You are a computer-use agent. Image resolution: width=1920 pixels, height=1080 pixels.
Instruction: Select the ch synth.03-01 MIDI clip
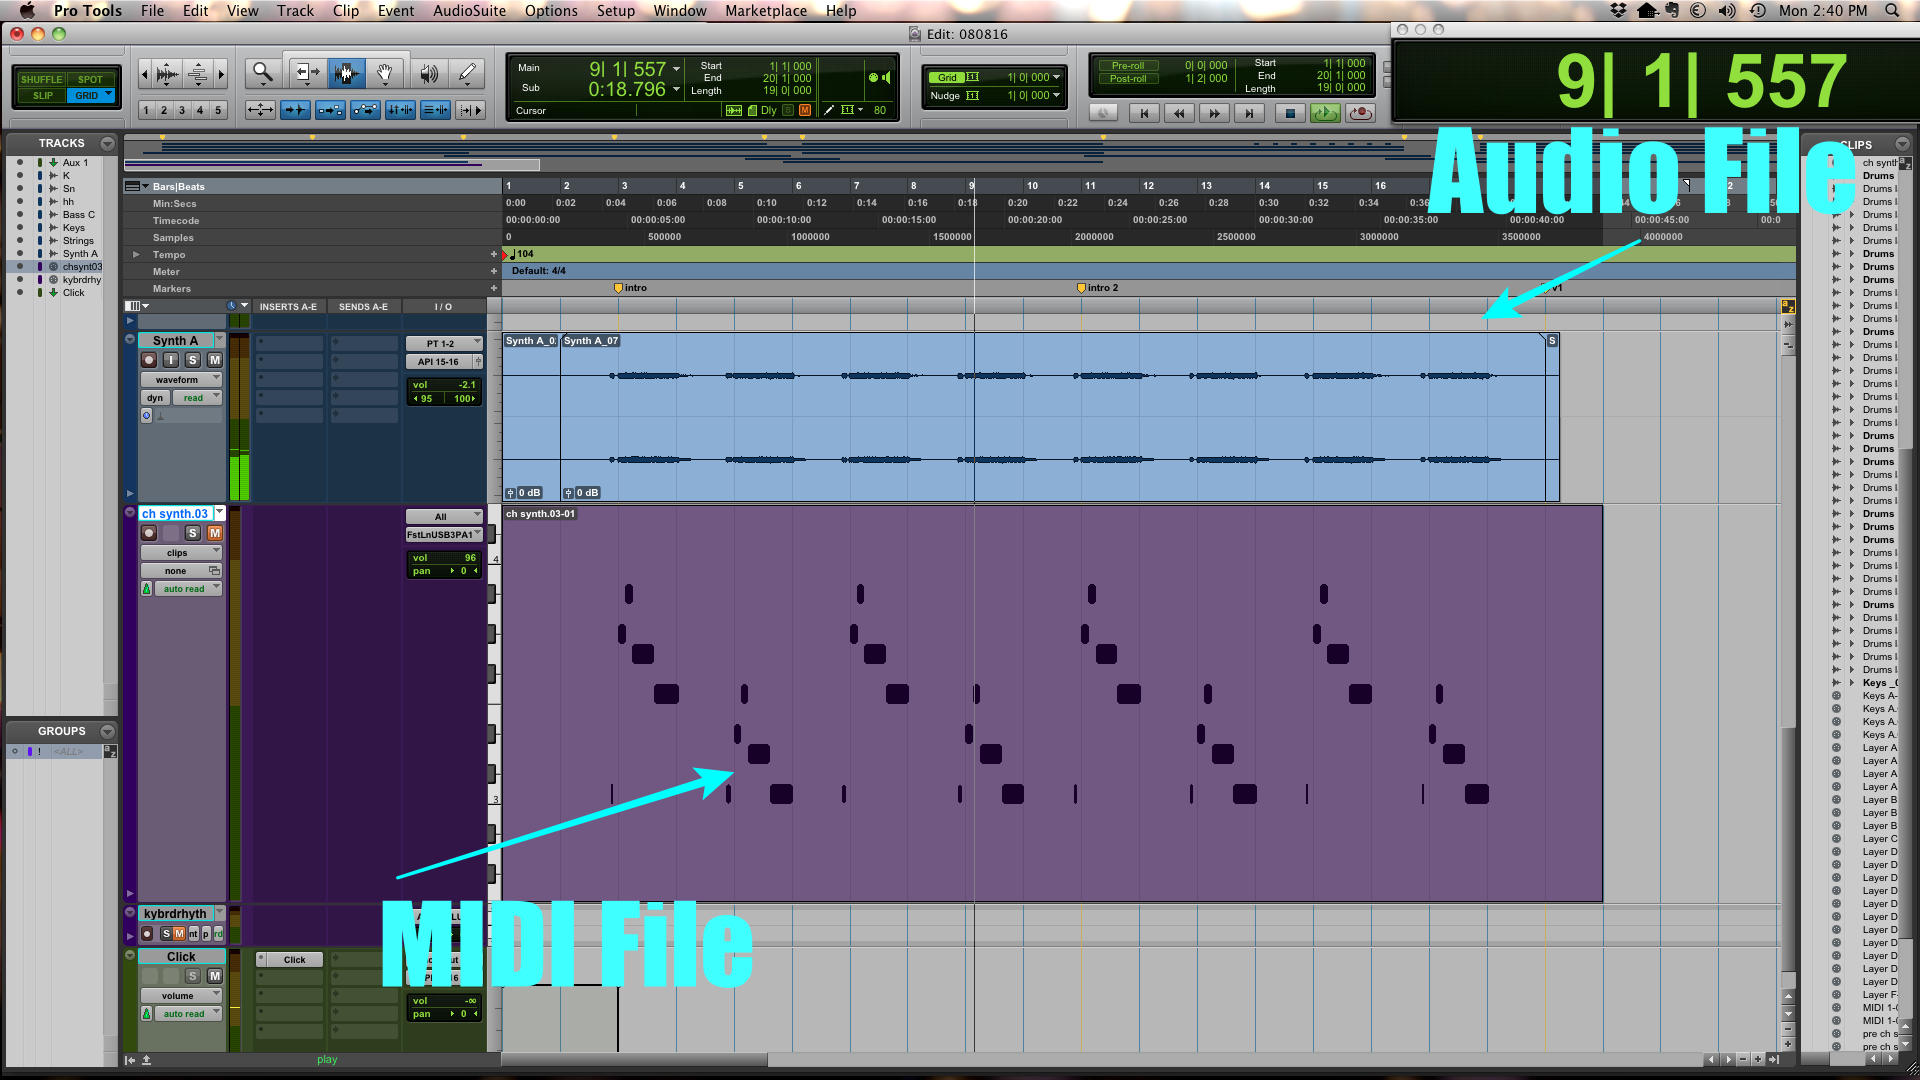point(1052,703)
